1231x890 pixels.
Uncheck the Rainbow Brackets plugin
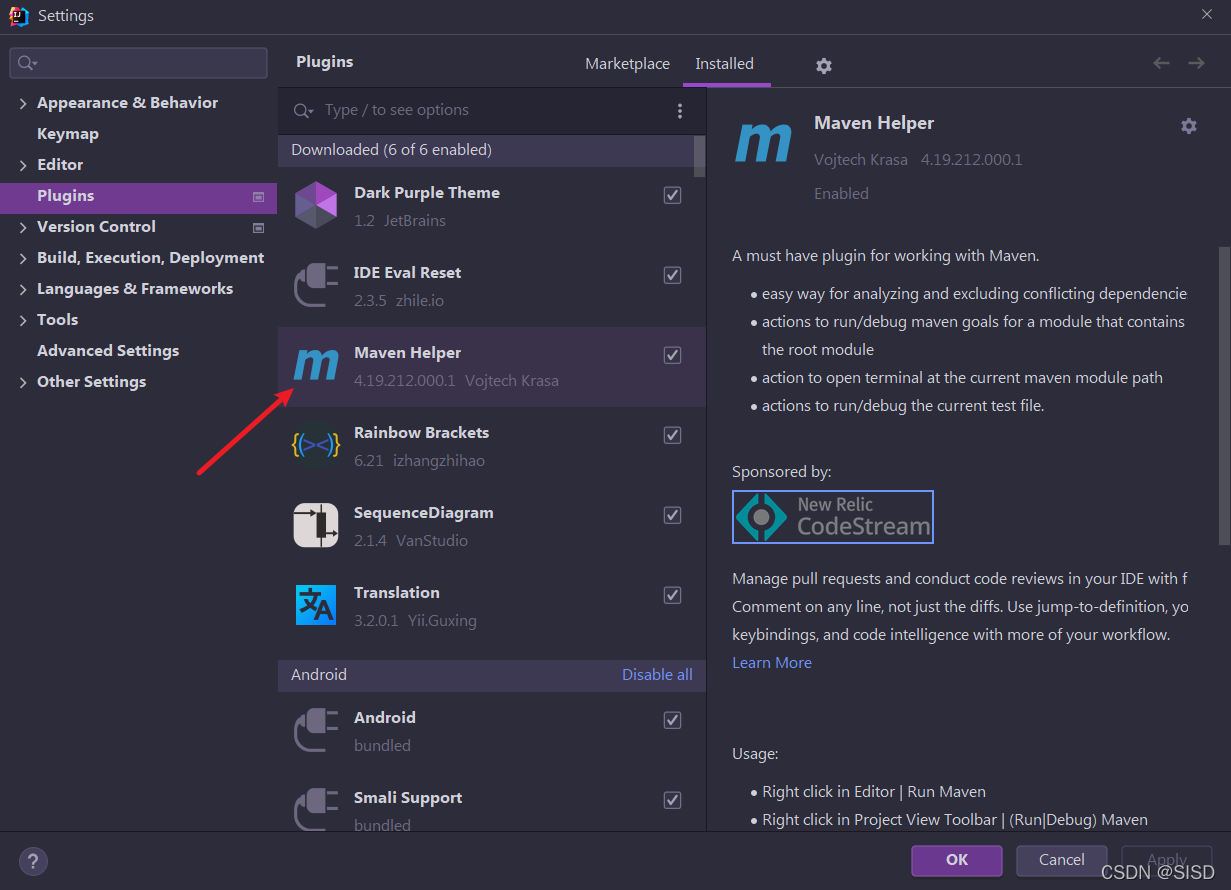point(673,435)
